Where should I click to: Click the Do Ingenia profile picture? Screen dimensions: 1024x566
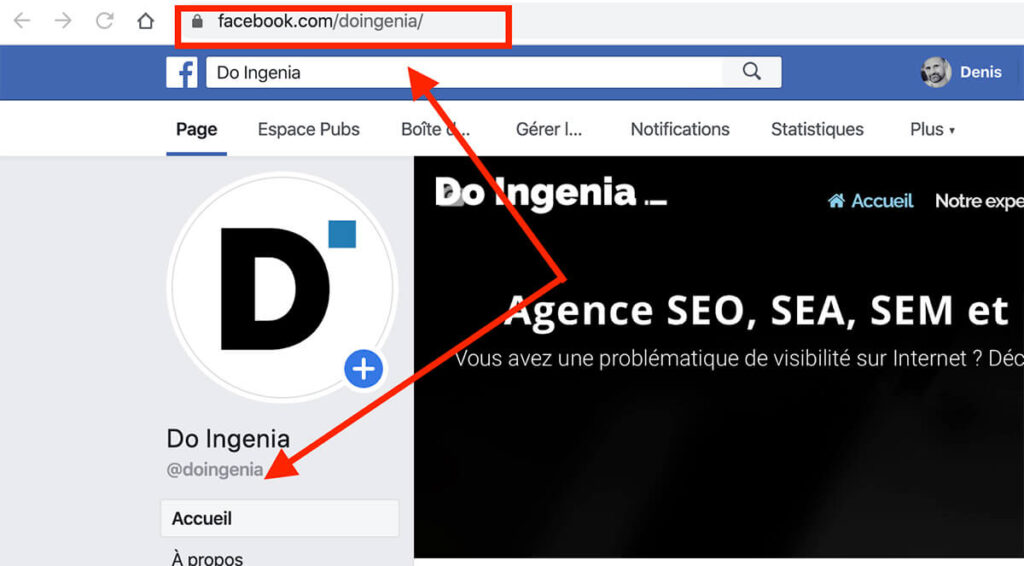coord(282,287)
